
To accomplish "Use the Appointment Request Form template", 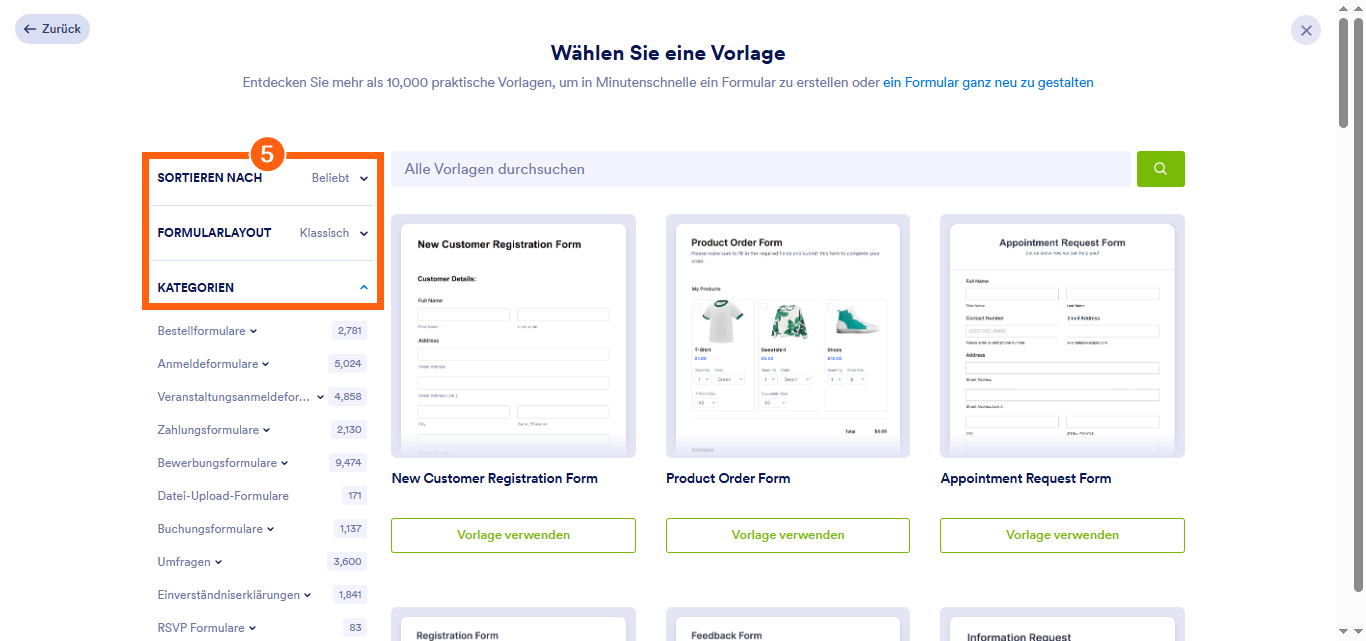I will pos(1062,535).
